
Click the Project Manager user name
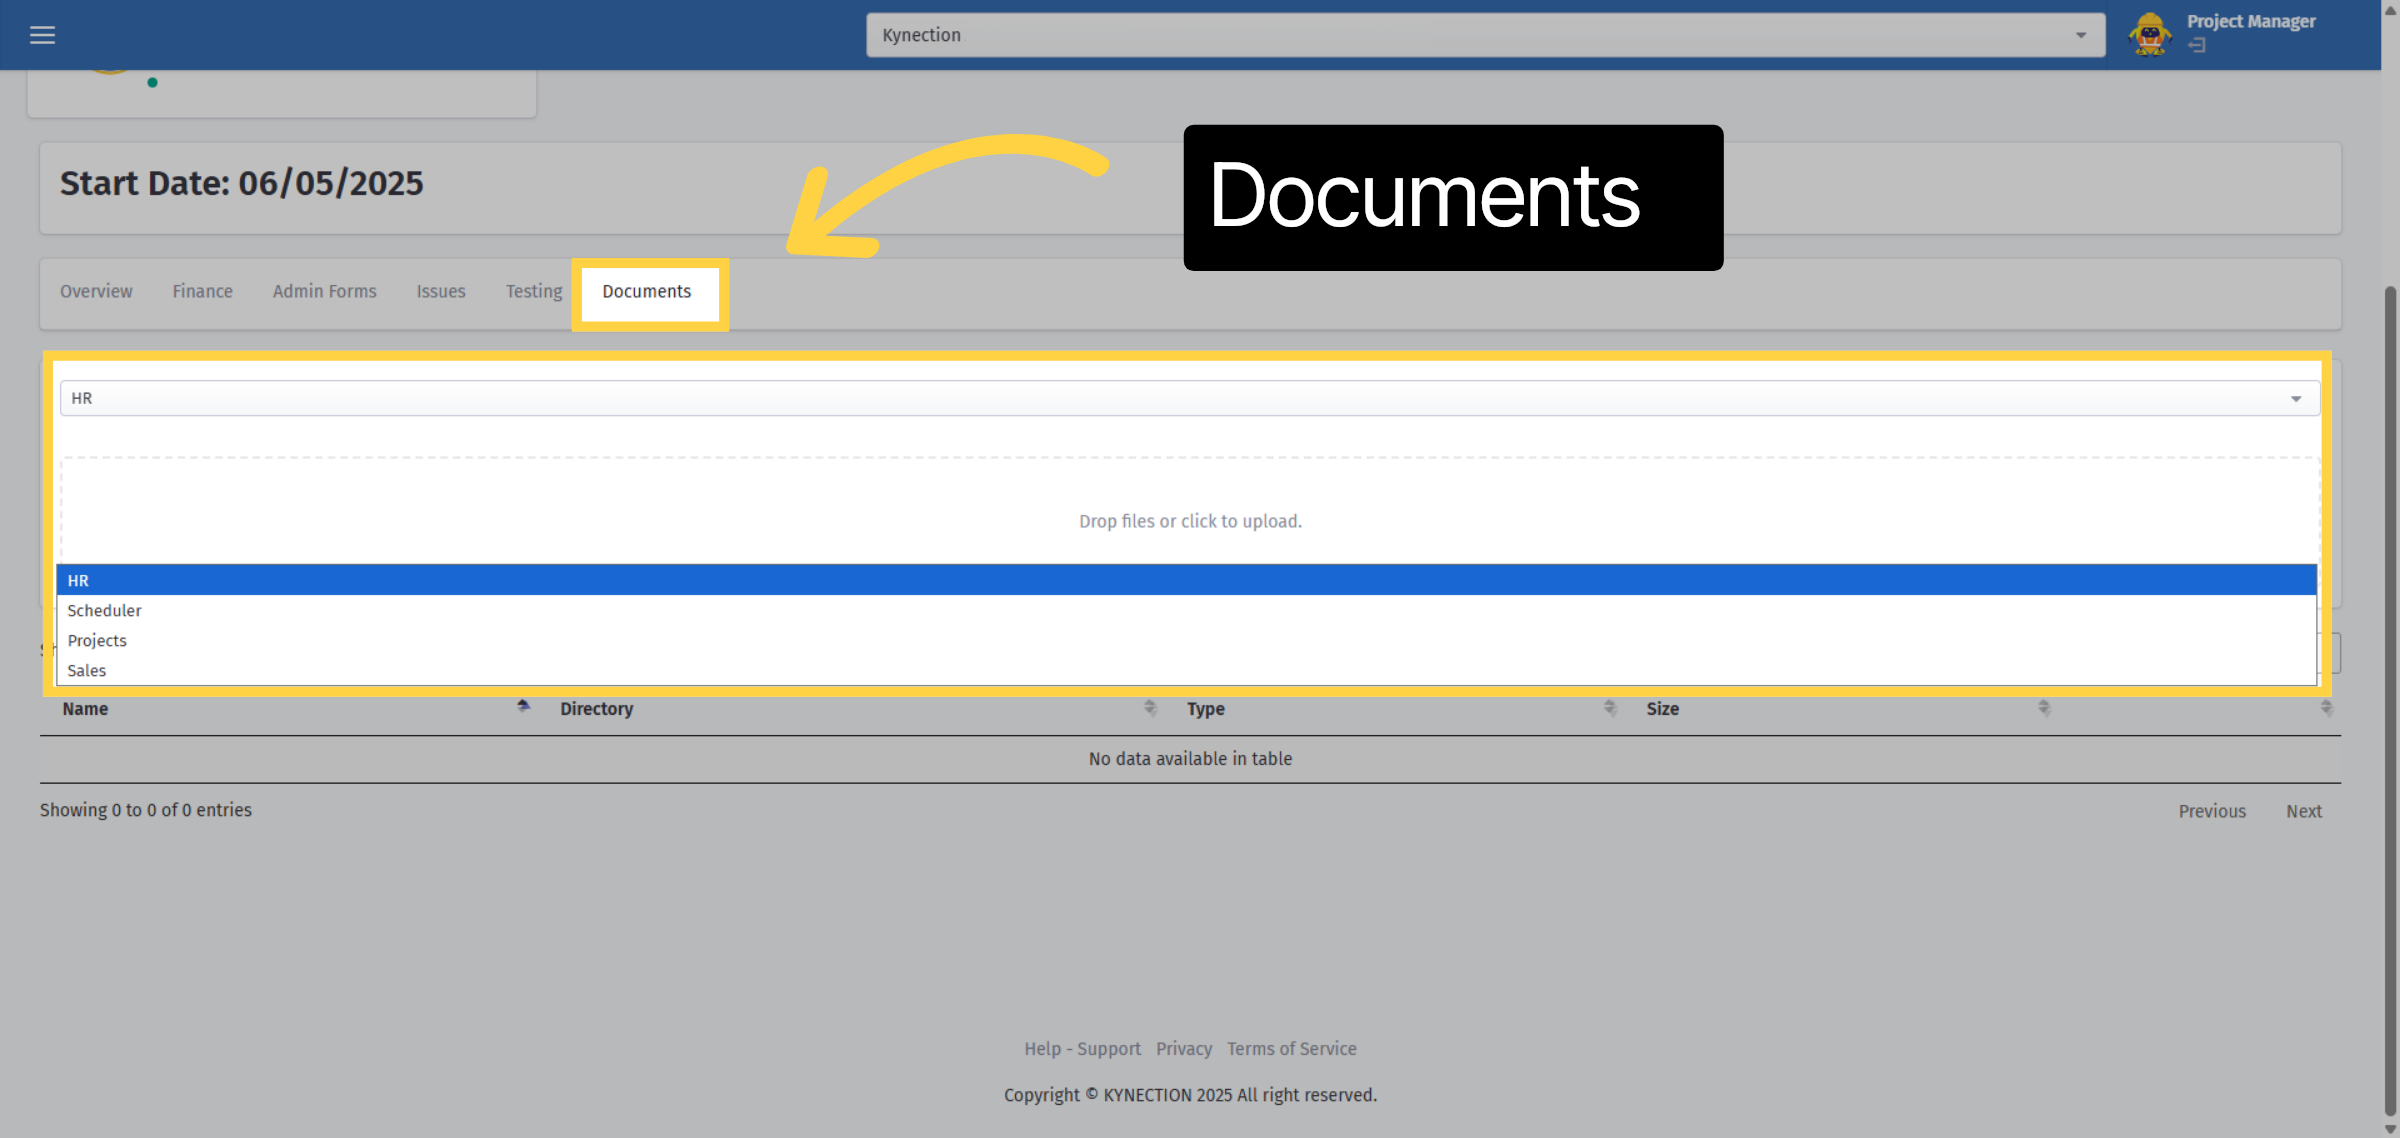tap(2251, 21)
